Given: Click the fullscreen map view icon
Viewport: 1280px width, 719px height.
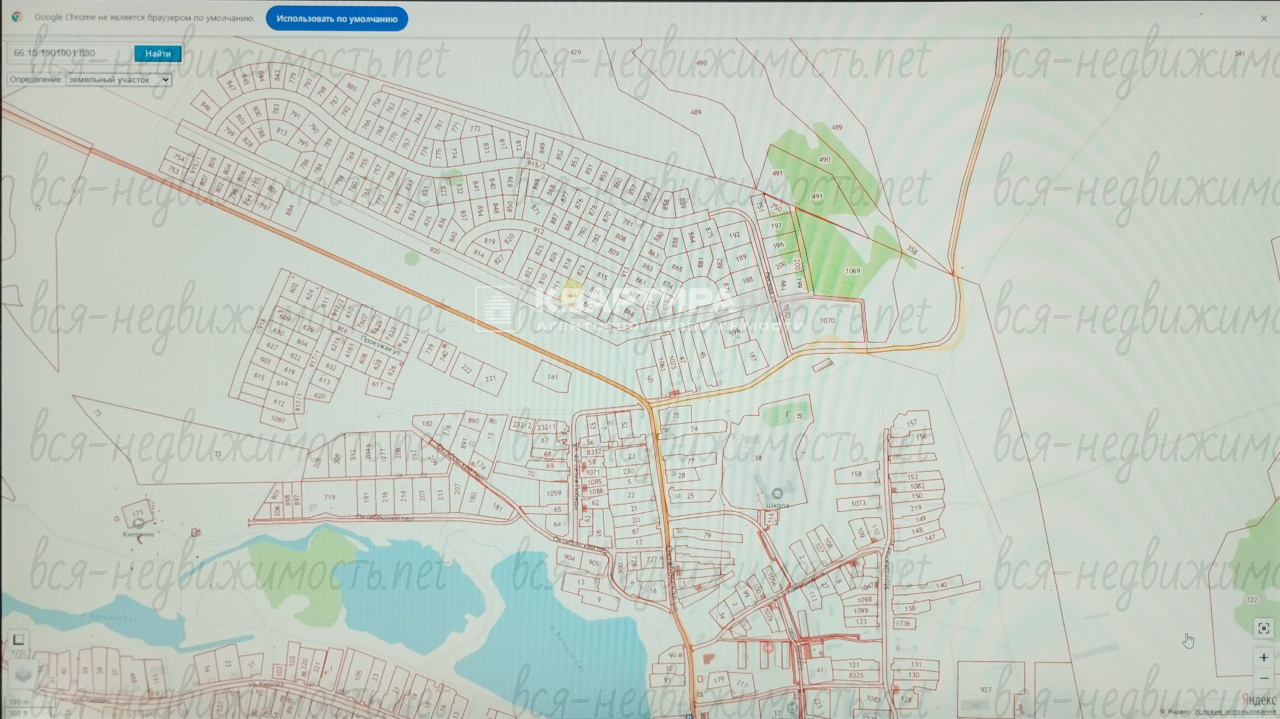Looking at the screenshot, I should click(1265, 628).
